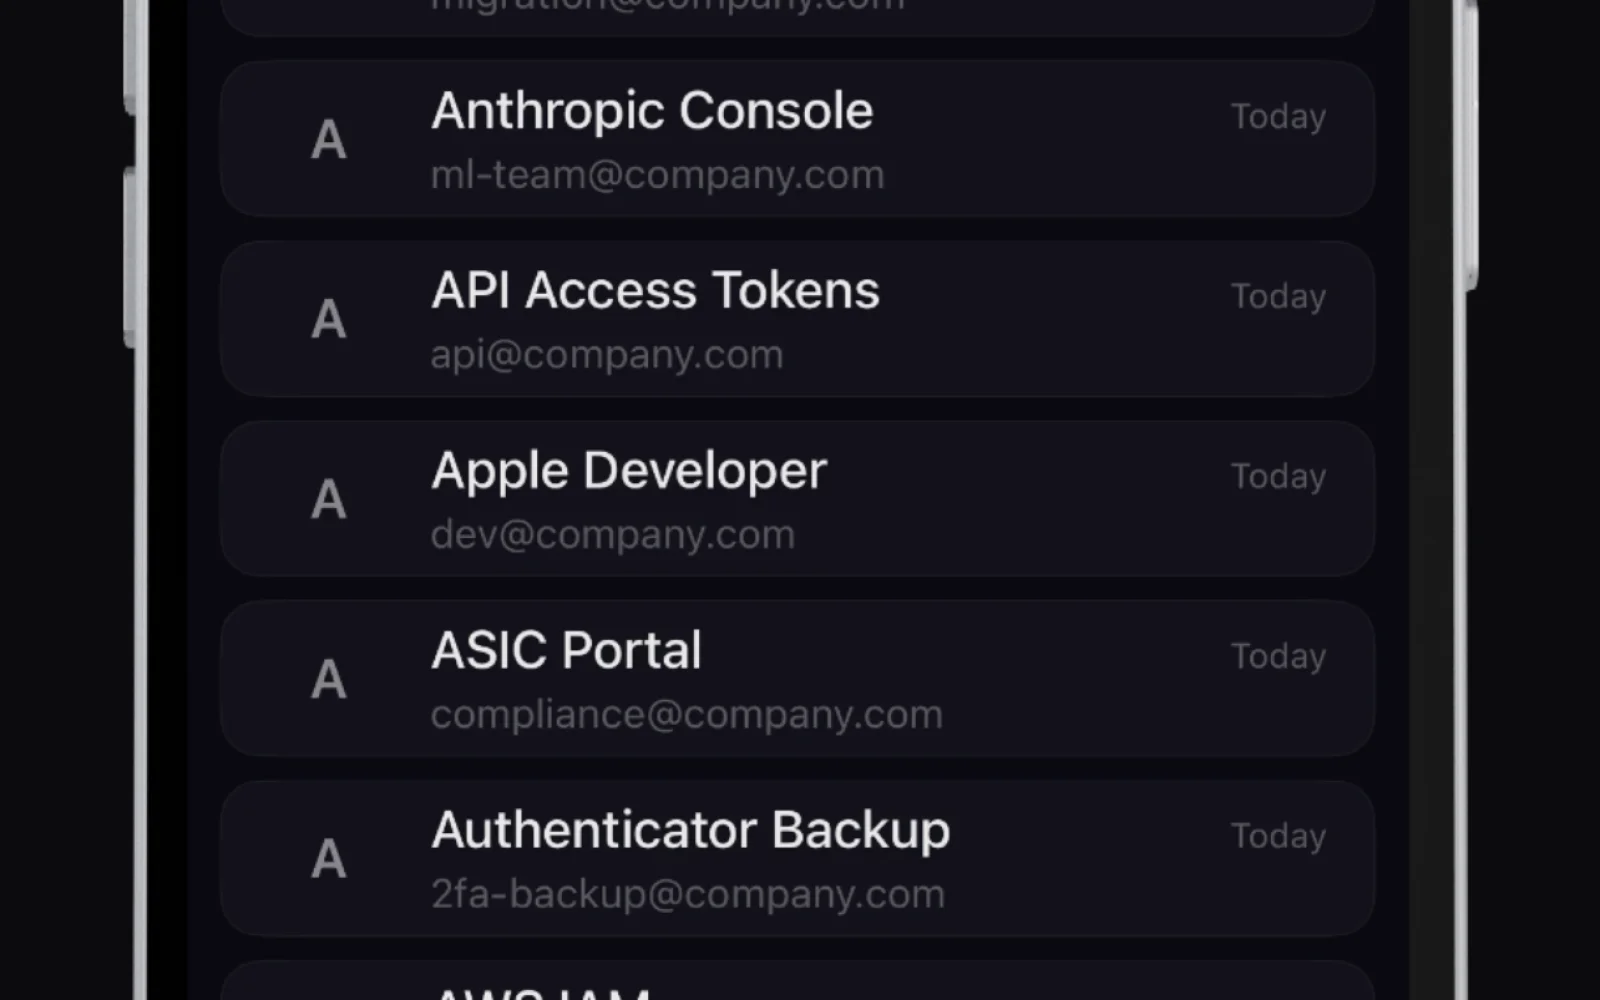Tap the A avatar for Authenticator Backup
The image size is (1600, 1000).
point(329,859)
